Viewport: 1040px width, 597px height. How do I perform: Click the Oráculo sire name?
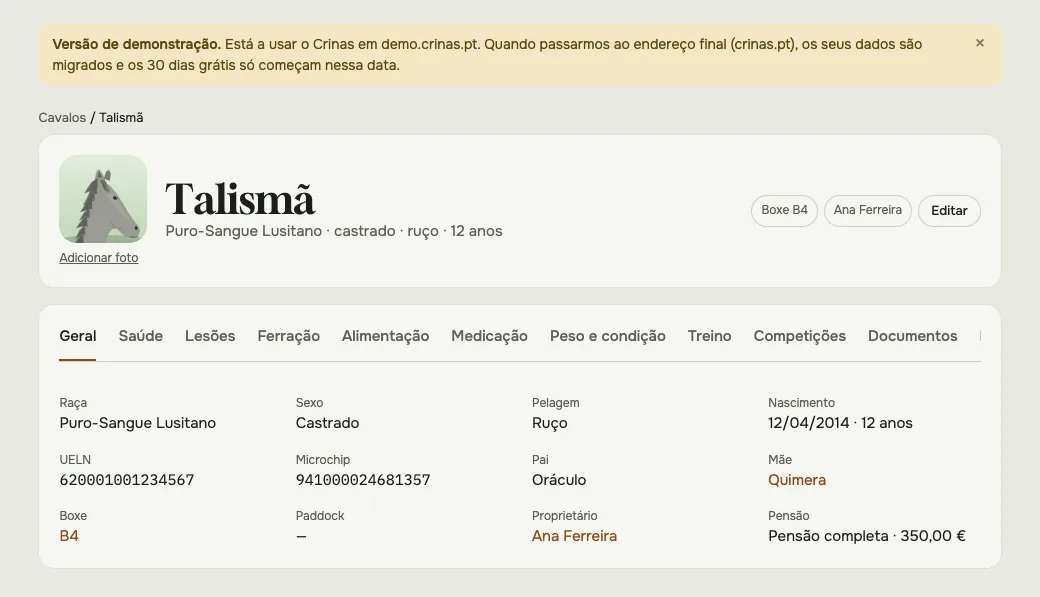tap(559, 480)
